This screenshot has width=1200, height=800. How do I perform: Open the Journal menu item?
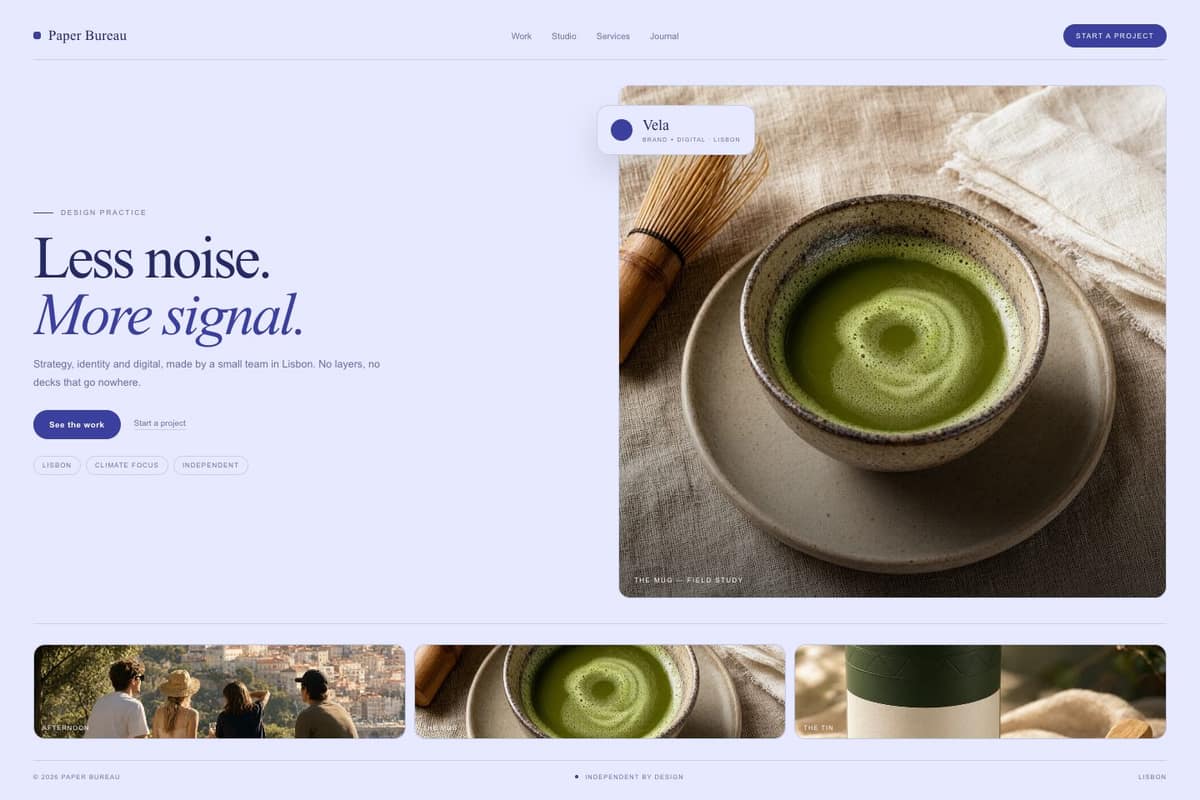(x=664, y=36)
